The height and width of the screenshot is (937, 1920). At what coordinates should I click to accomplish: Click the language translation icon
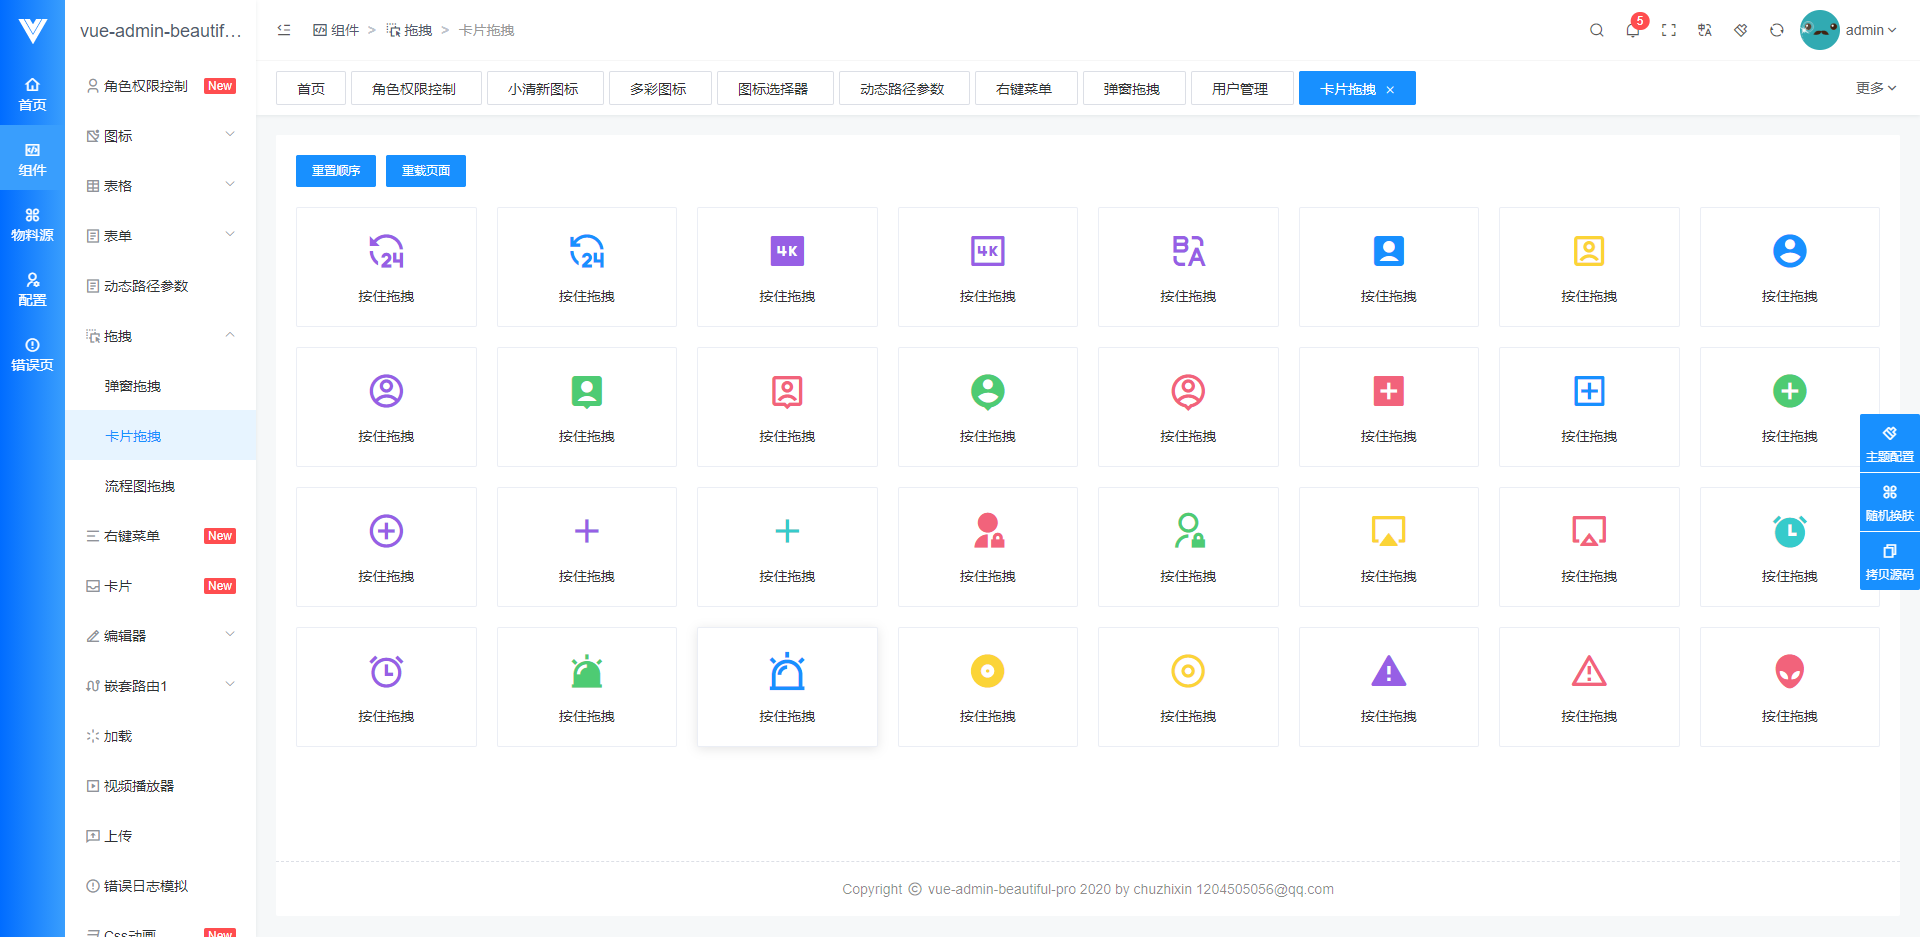[1705, 30]
